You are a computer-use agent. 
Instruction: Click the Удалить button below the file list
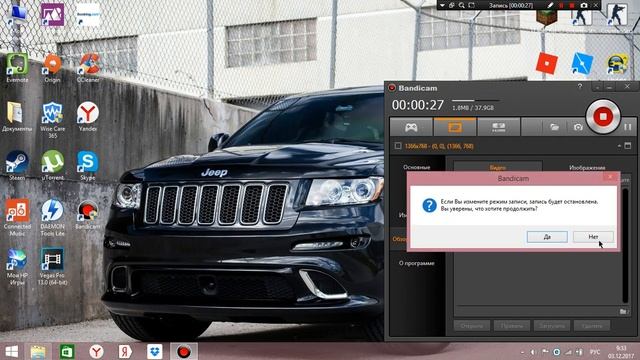click(592, 326)
